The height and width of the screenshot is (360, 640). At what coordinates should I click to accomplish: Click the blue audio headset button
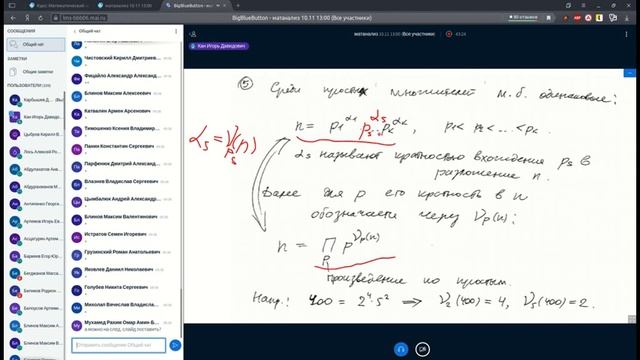click(401, 349)
